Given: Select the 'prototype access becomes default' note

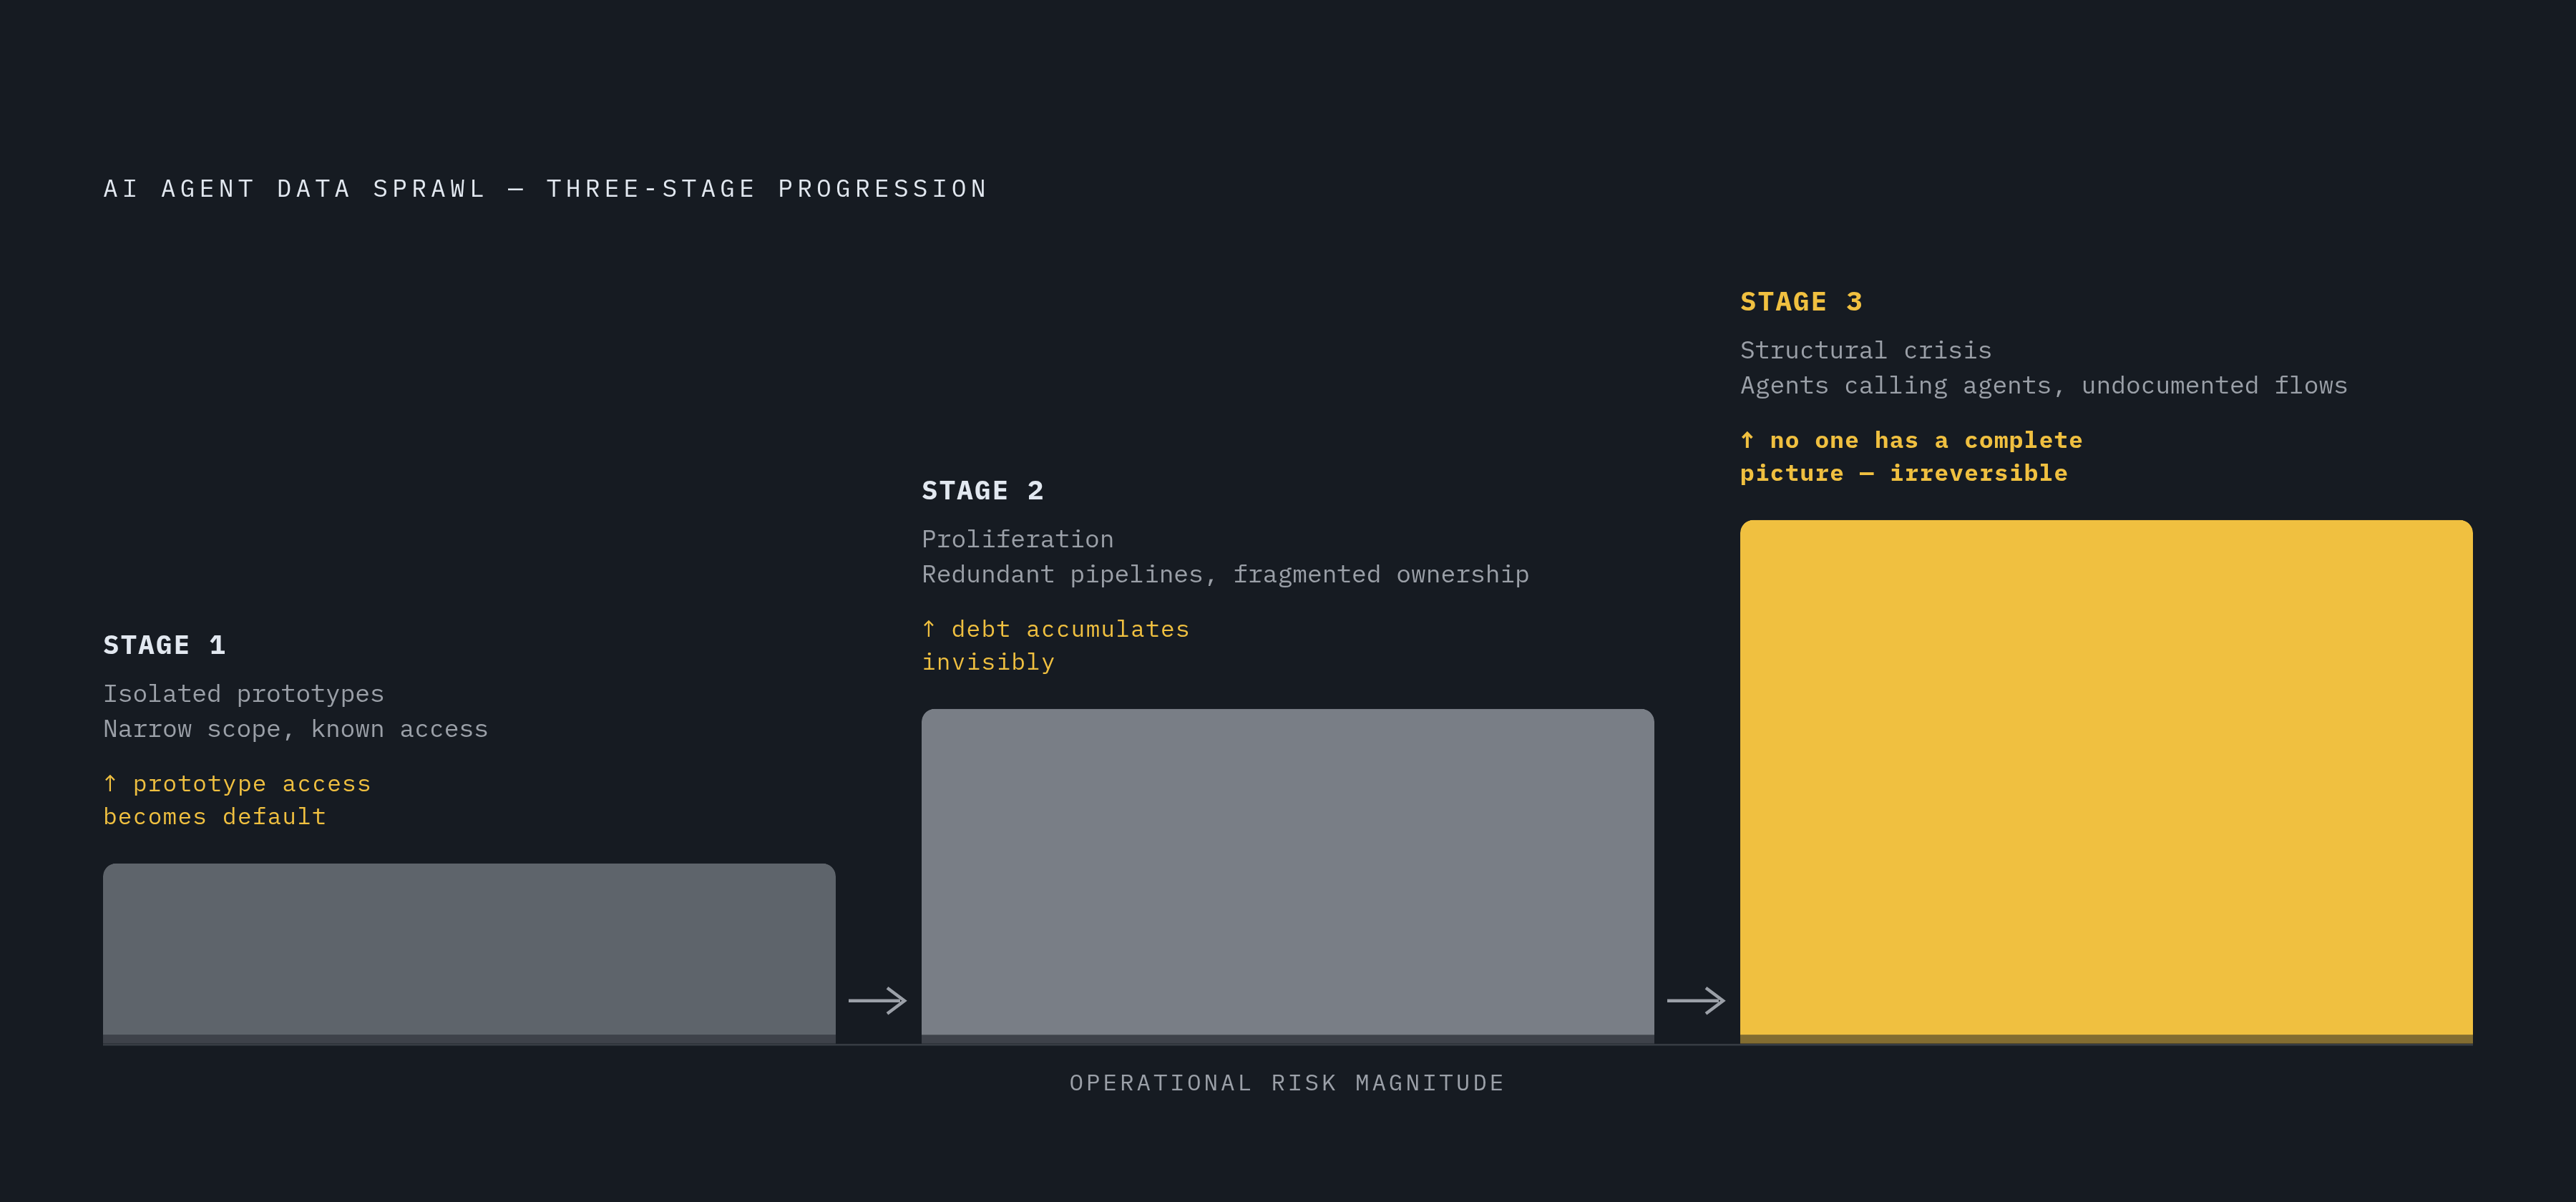Looking at the screenshot, I should (237, 800).
